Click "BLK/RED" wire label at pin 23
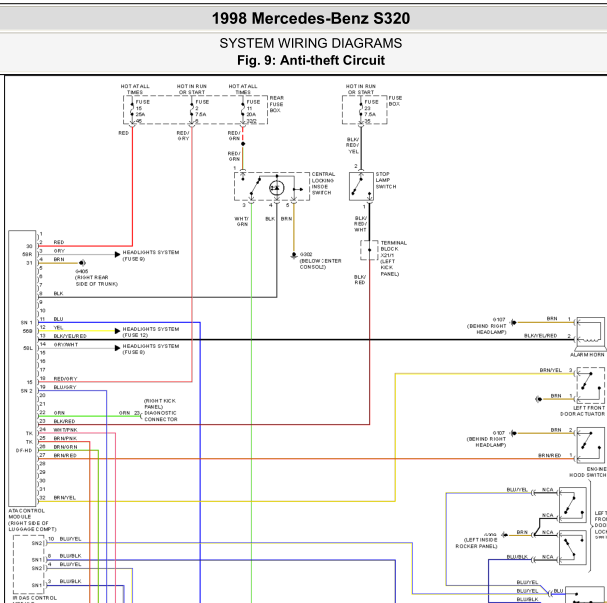 (x=64, y=421)
